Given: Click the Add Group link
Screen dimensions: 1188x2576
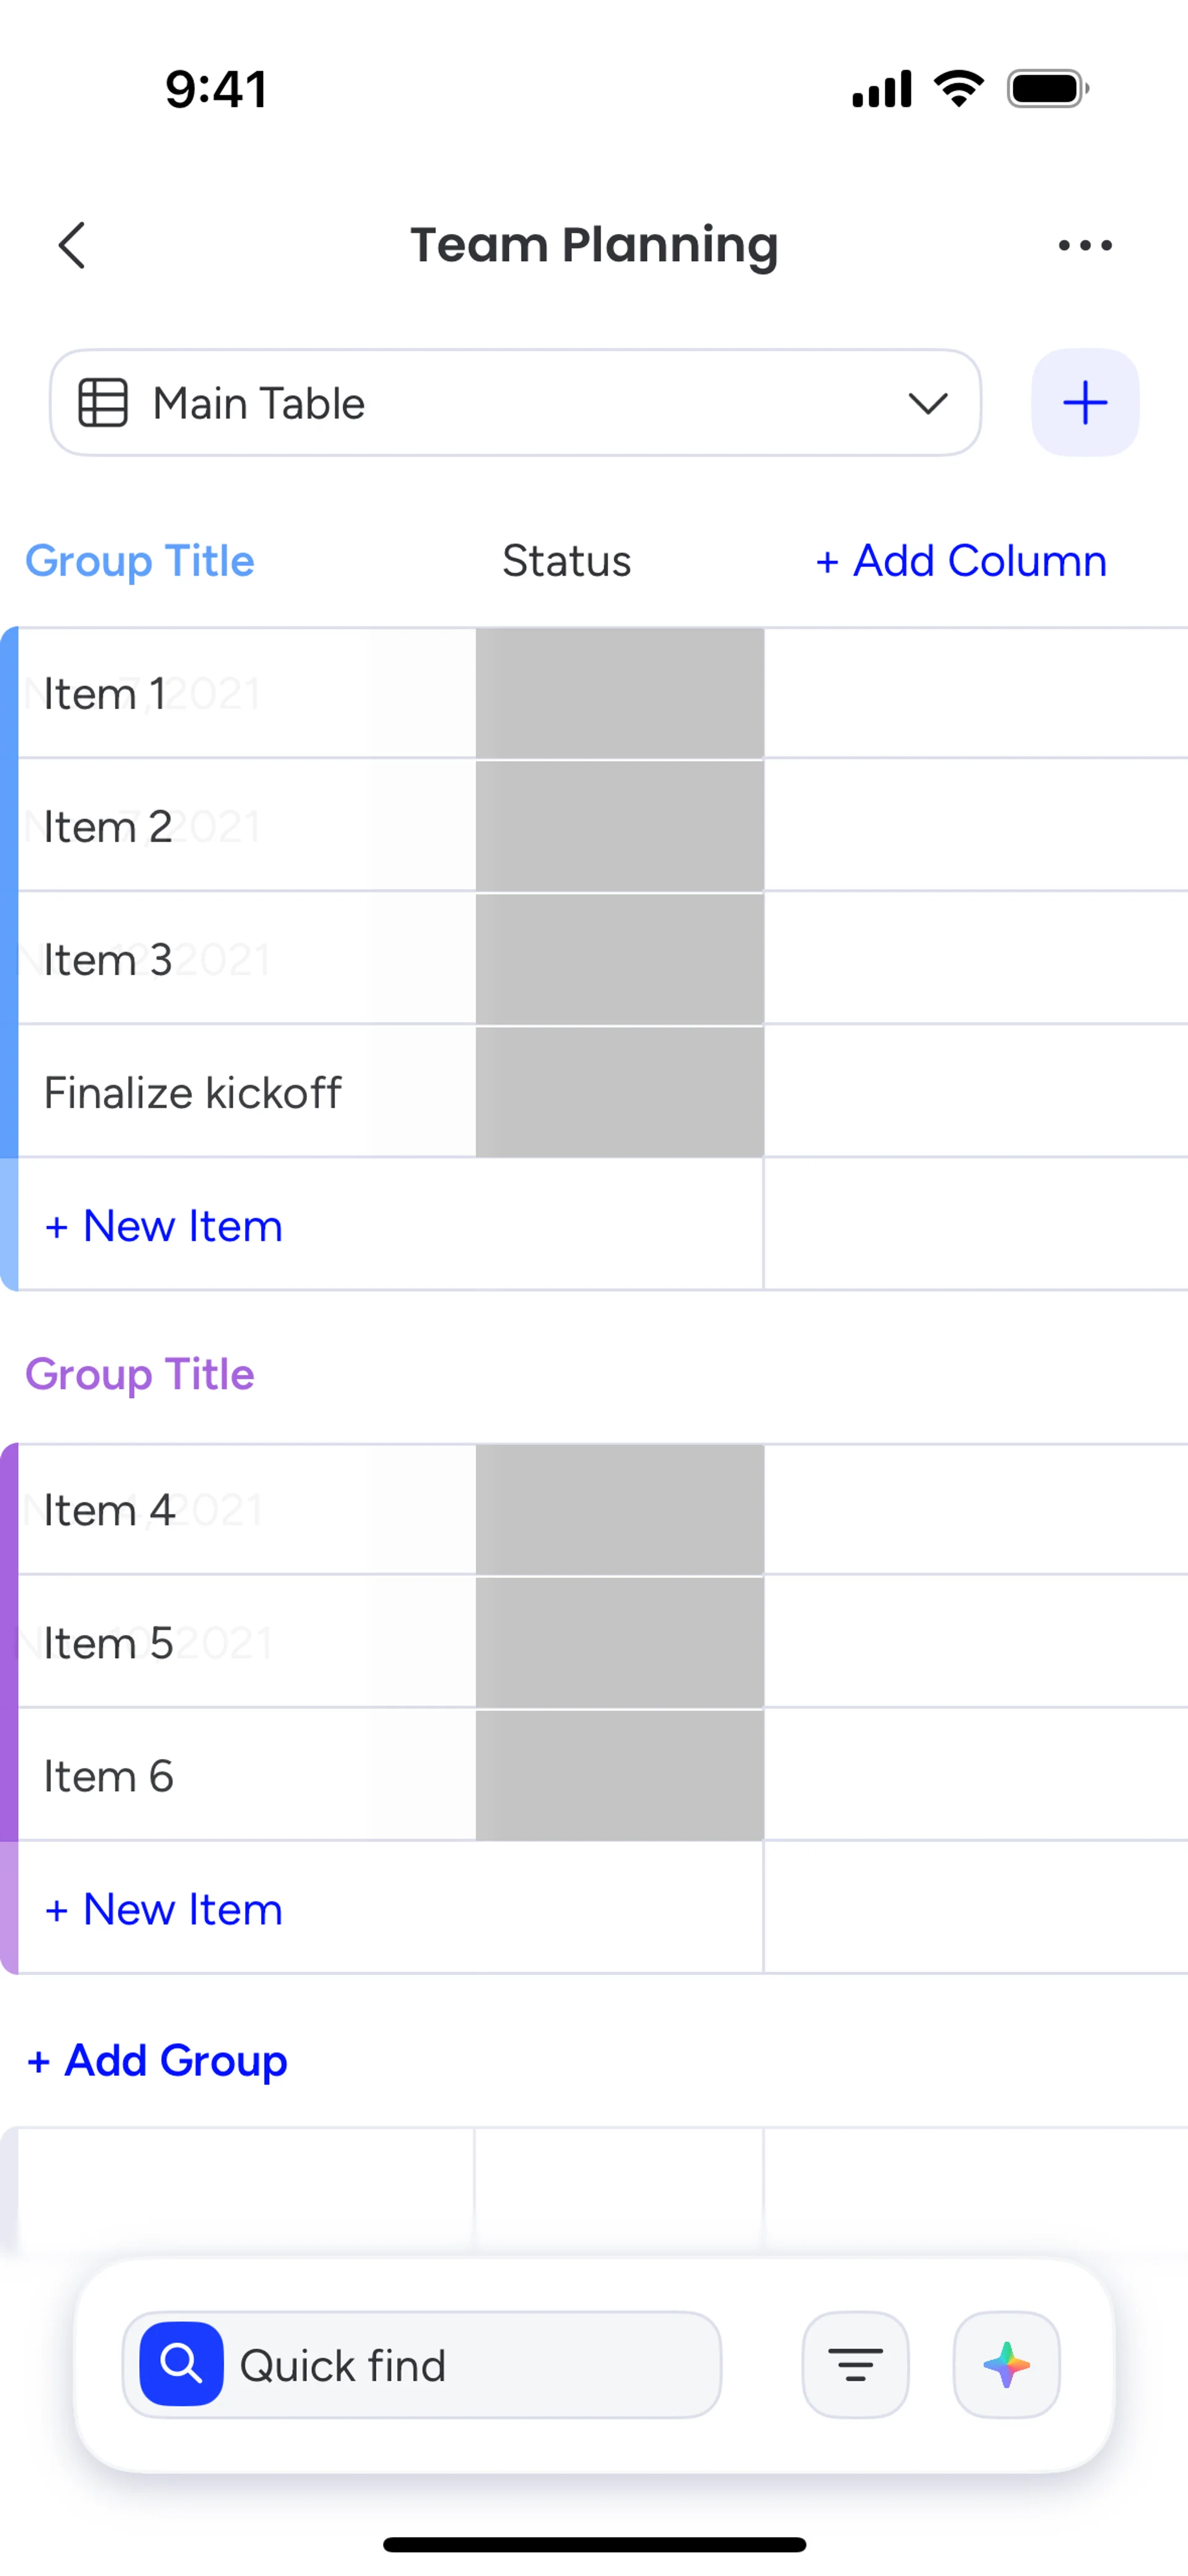Looking at the screenshot, I should 157,2061.
